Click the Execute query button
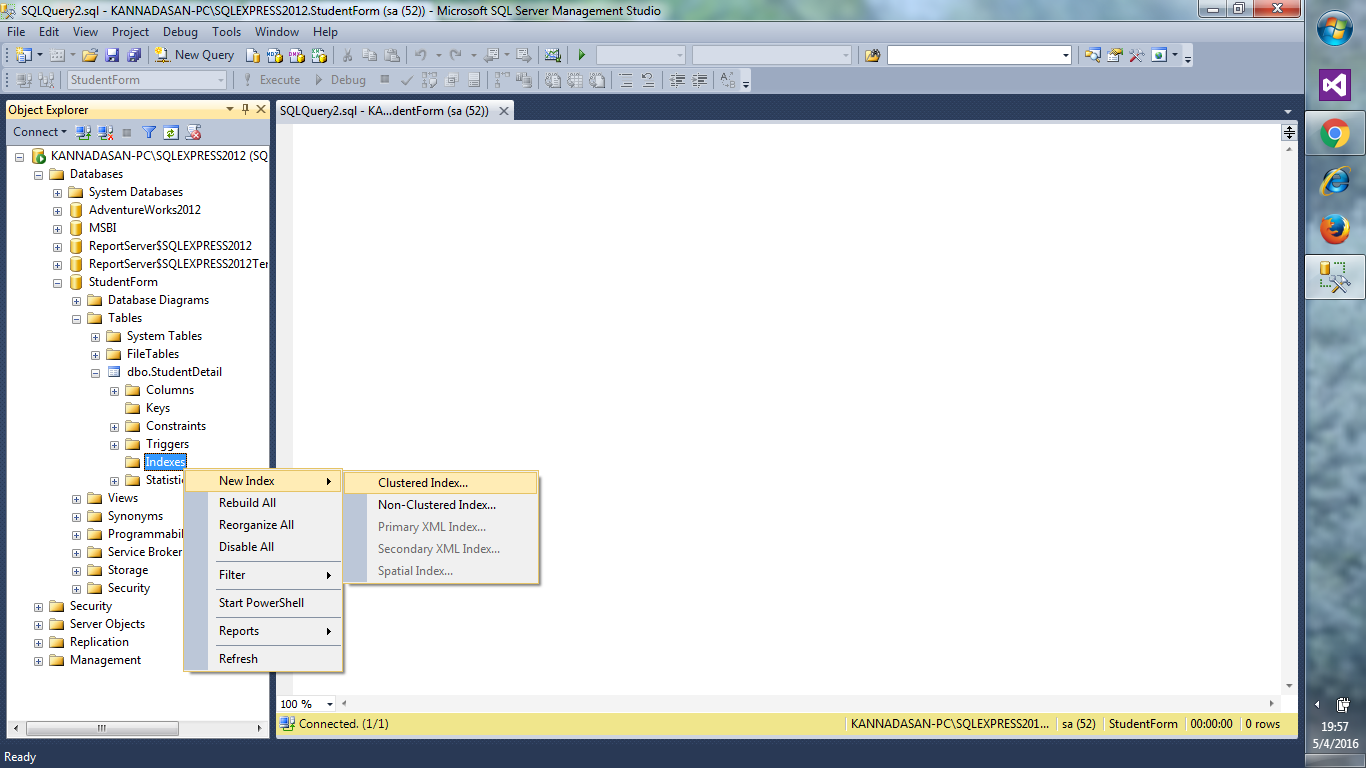 coord(272,80)
